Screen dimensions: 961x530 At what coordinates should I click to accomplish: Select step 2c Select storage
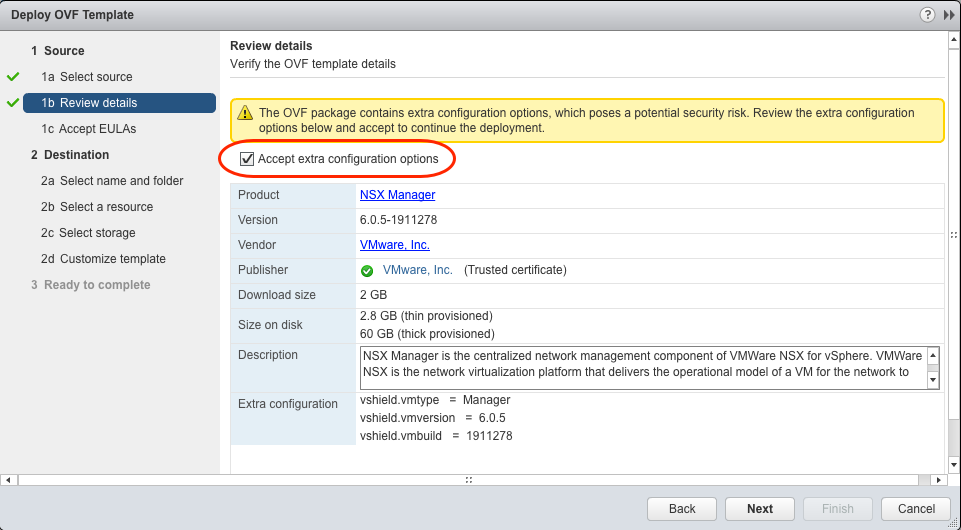(97, 233)
